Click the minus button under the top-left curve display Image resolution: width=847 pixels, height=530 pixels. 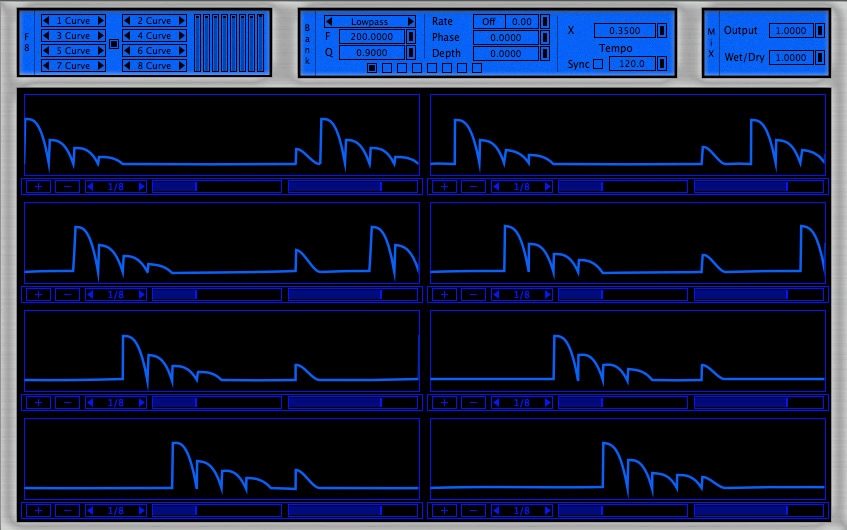coord(68,187)
